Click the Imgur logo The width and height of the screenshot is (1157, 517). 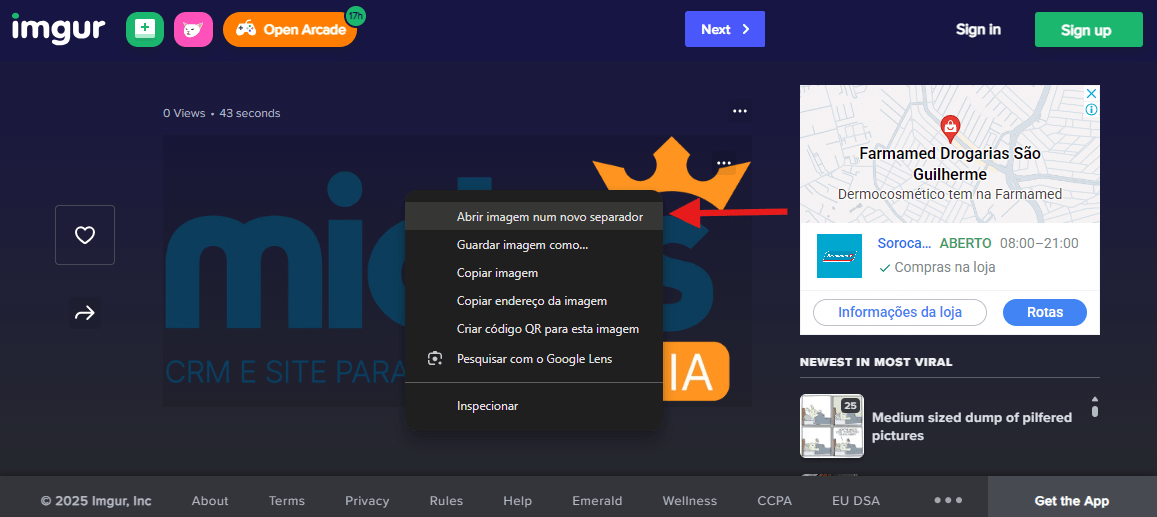(58, 29)
